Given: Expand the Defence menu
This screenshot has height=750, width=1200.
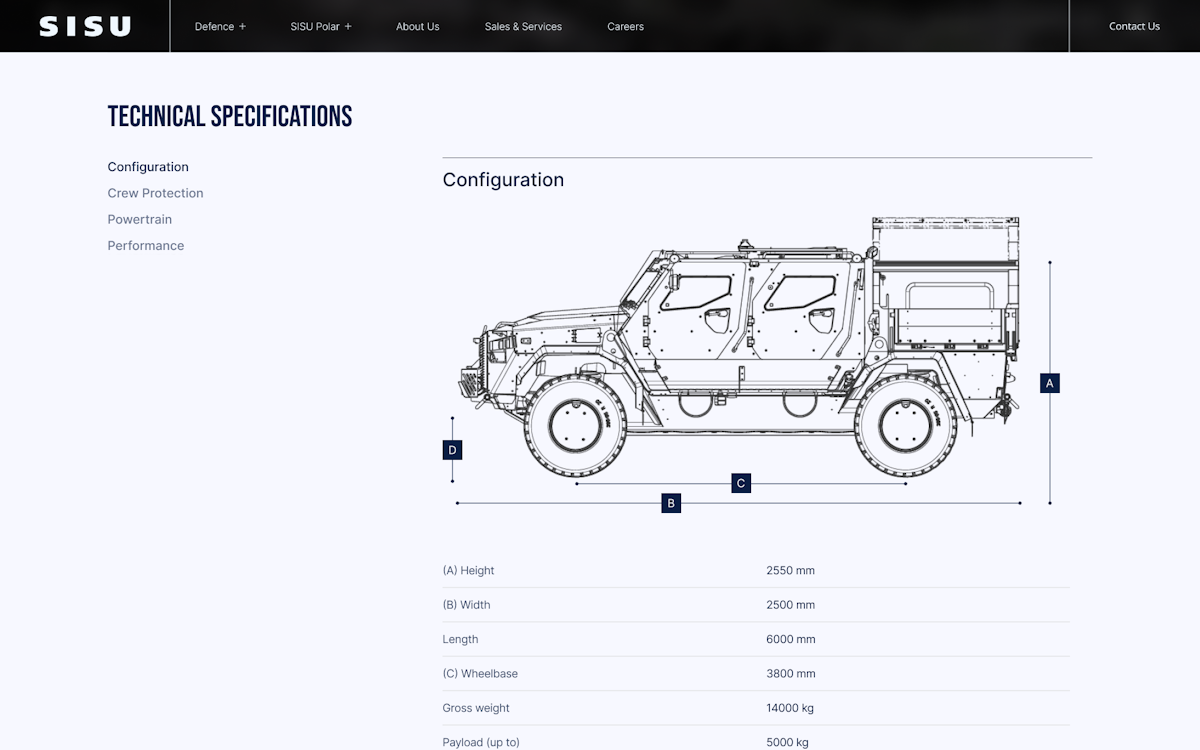Looking at the screenshot, I should 220,26.
